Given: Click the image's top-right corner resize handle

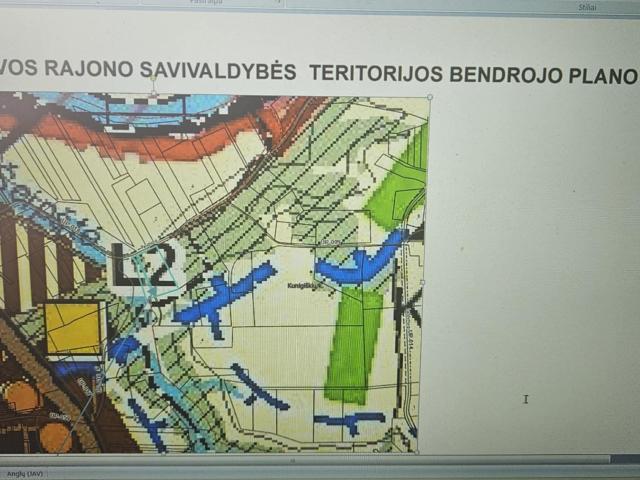Looking at the screenshot, I should [430, 97].
